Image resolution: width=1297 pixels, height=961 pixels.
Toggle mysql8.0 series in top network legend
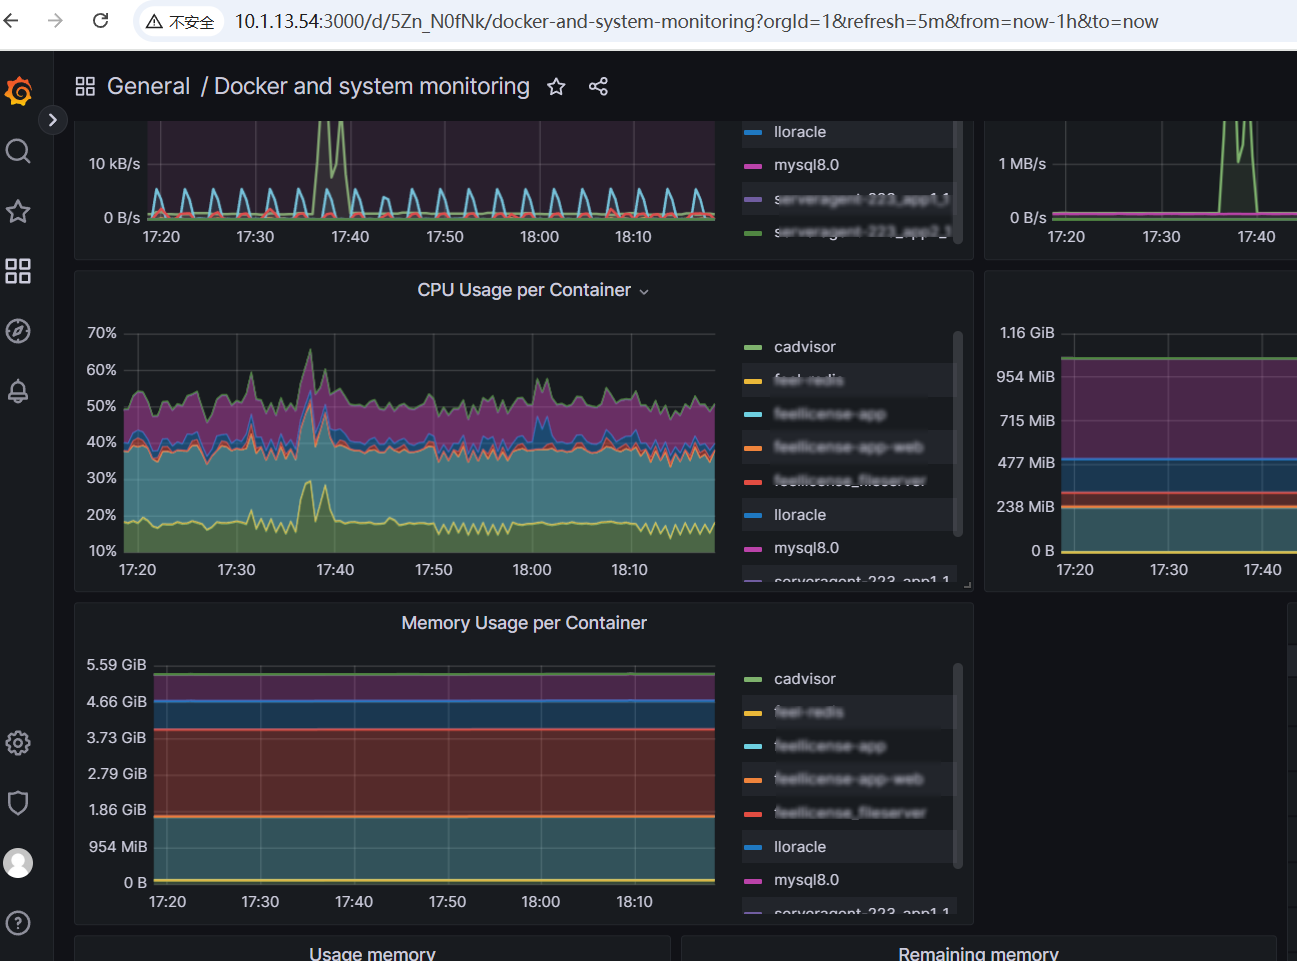tap(806, 165)
